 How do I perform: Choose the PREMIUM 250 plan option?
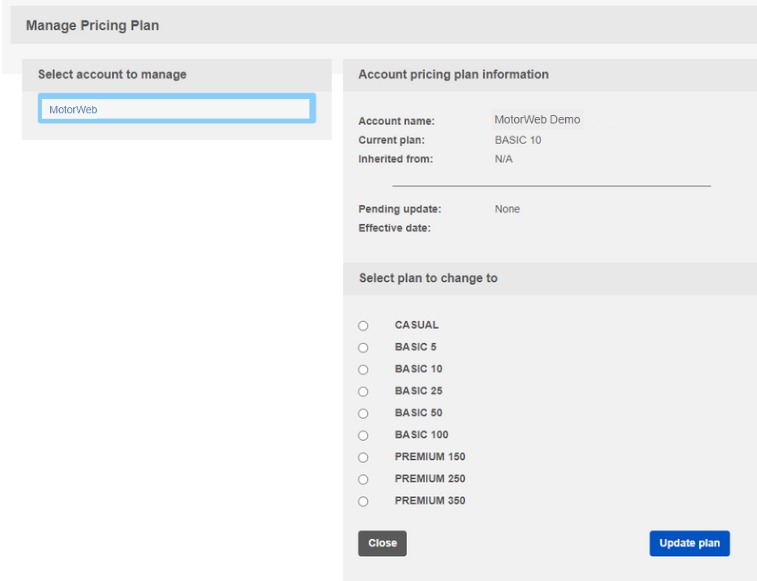pos(363,479)
